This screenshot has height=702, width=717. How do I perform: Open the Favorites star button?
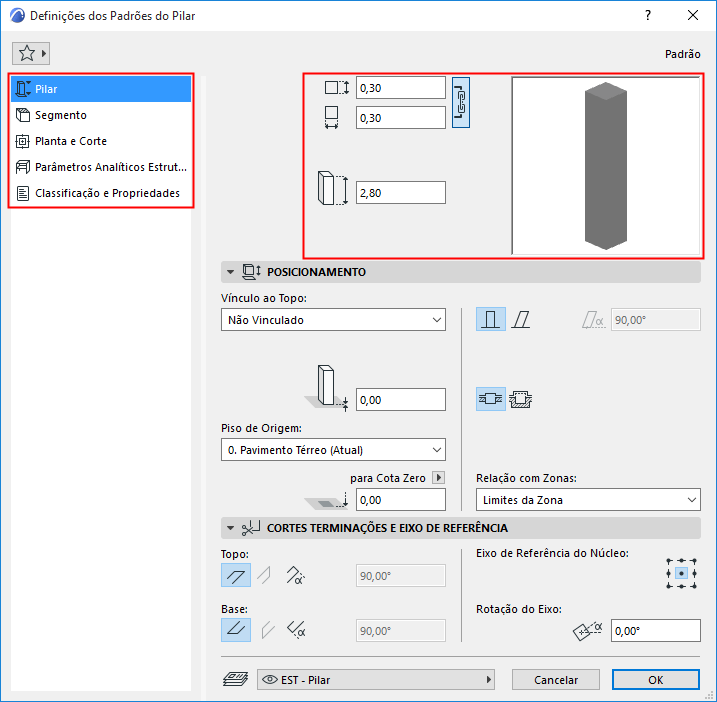click(x=31, y=54)
